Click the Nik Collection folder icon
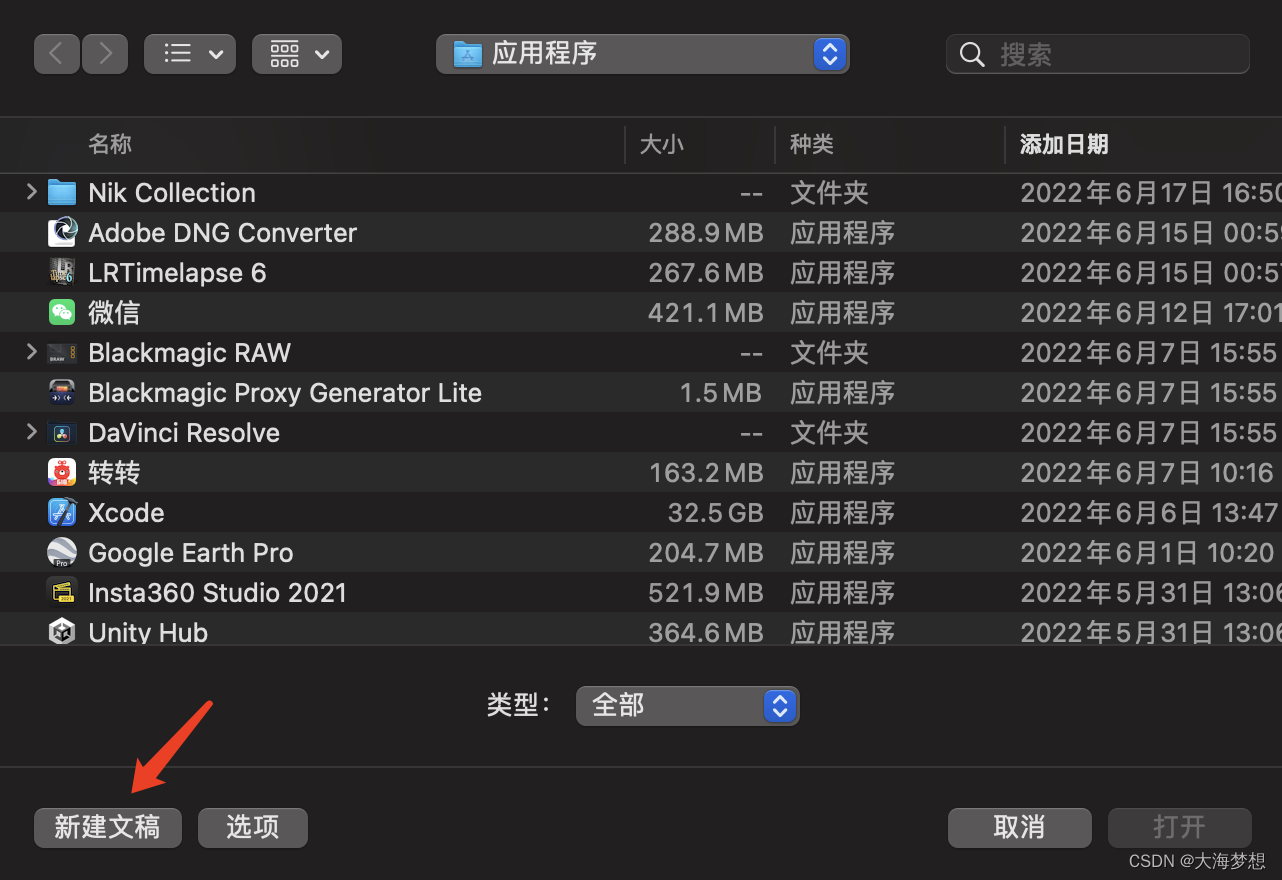Image resolution: width=1282 pixels, height=880 pixels. [62, 192]
